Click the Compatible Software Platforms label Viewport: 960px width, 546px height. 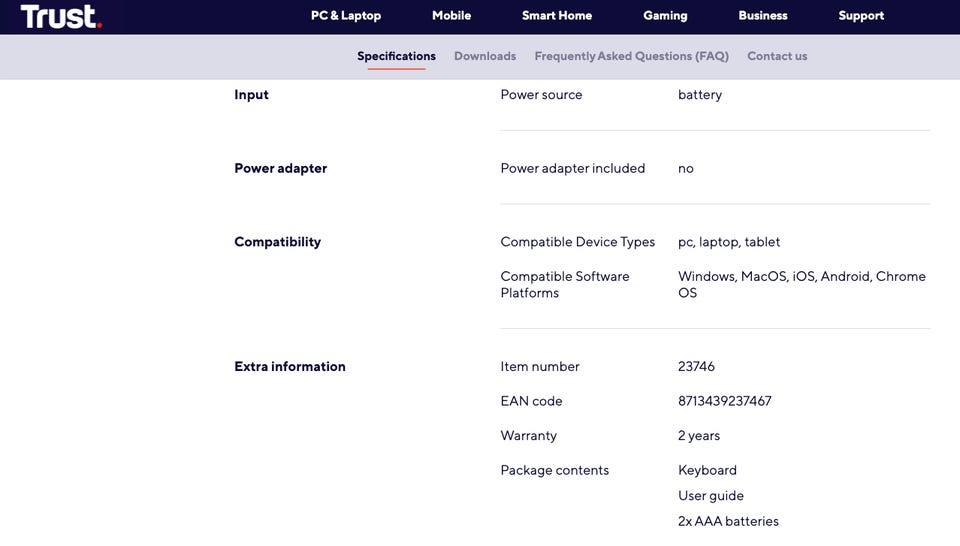[565, 284]
